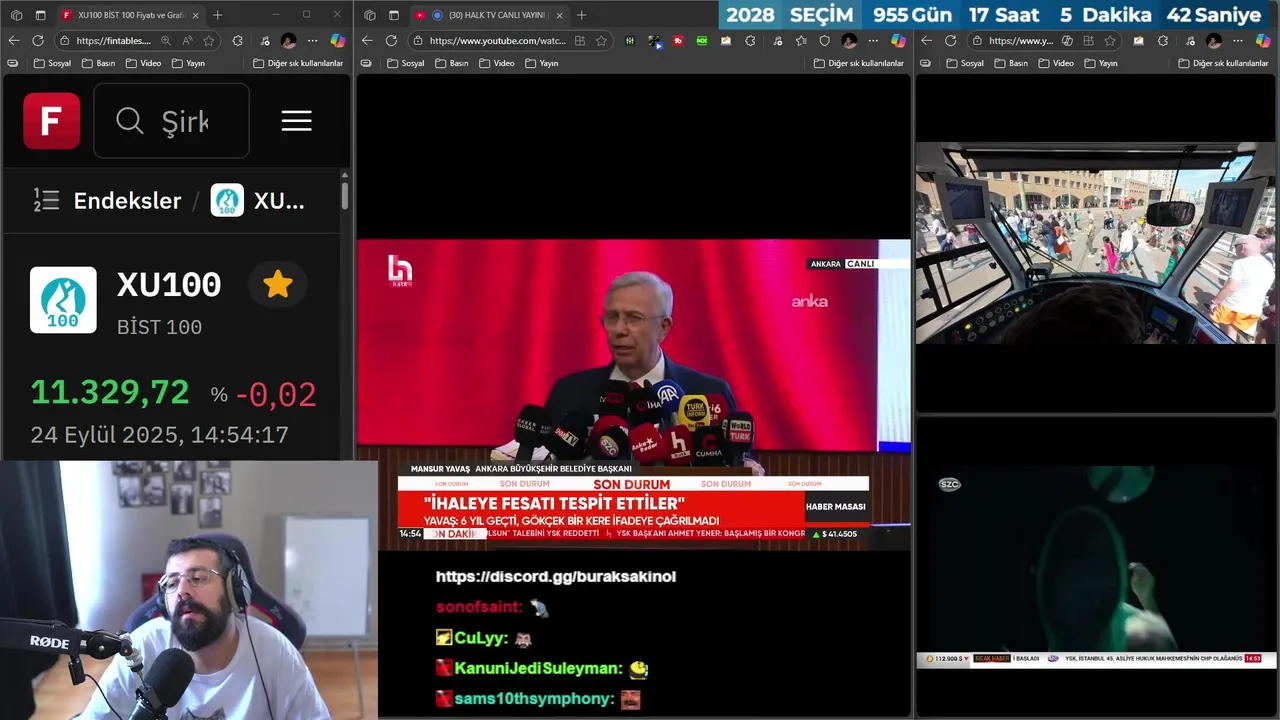Click chat username CuLyy
This screenshot has width=1280, height=720.
[x=480, y=638]
